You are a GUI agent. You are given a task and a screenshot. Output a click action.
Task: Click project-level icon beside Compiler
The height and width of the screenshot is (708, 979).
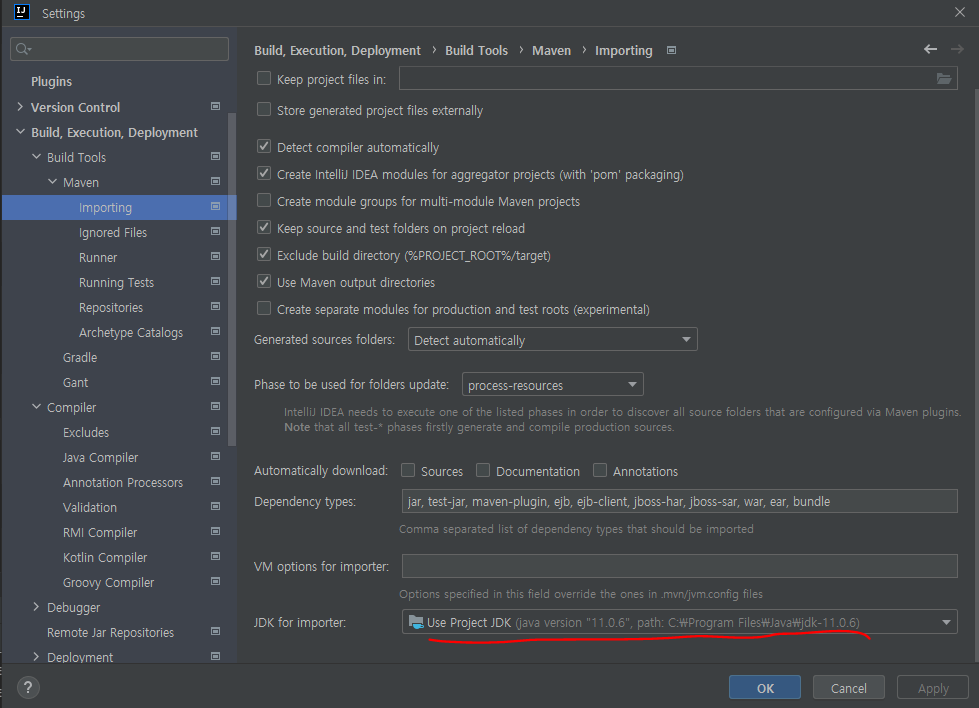coord(215,406)
